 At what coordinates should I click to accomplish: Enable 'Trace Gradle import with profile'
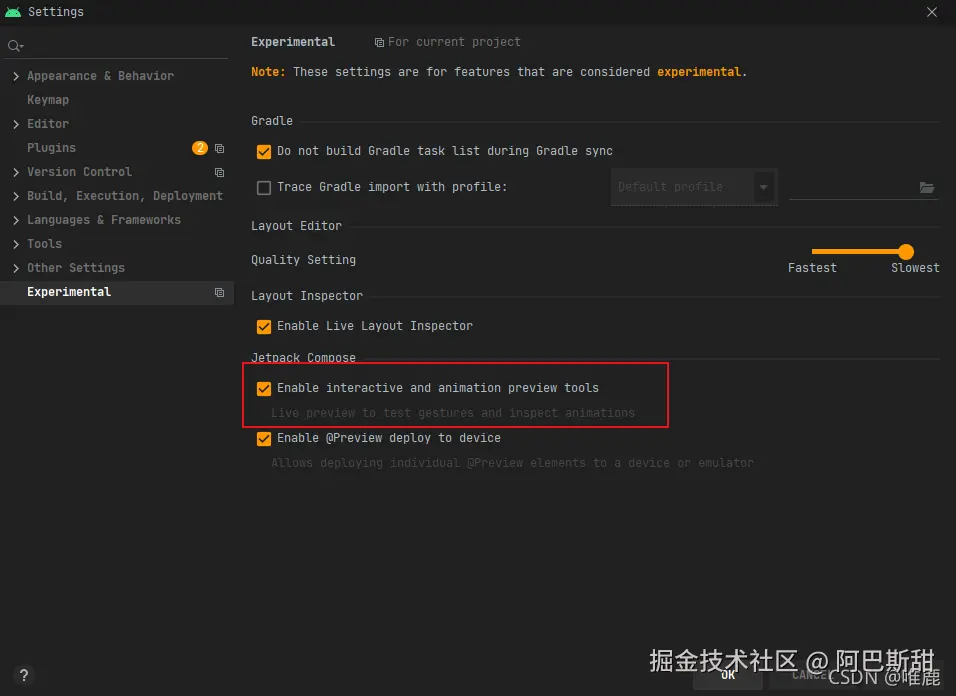coord(263,187)
